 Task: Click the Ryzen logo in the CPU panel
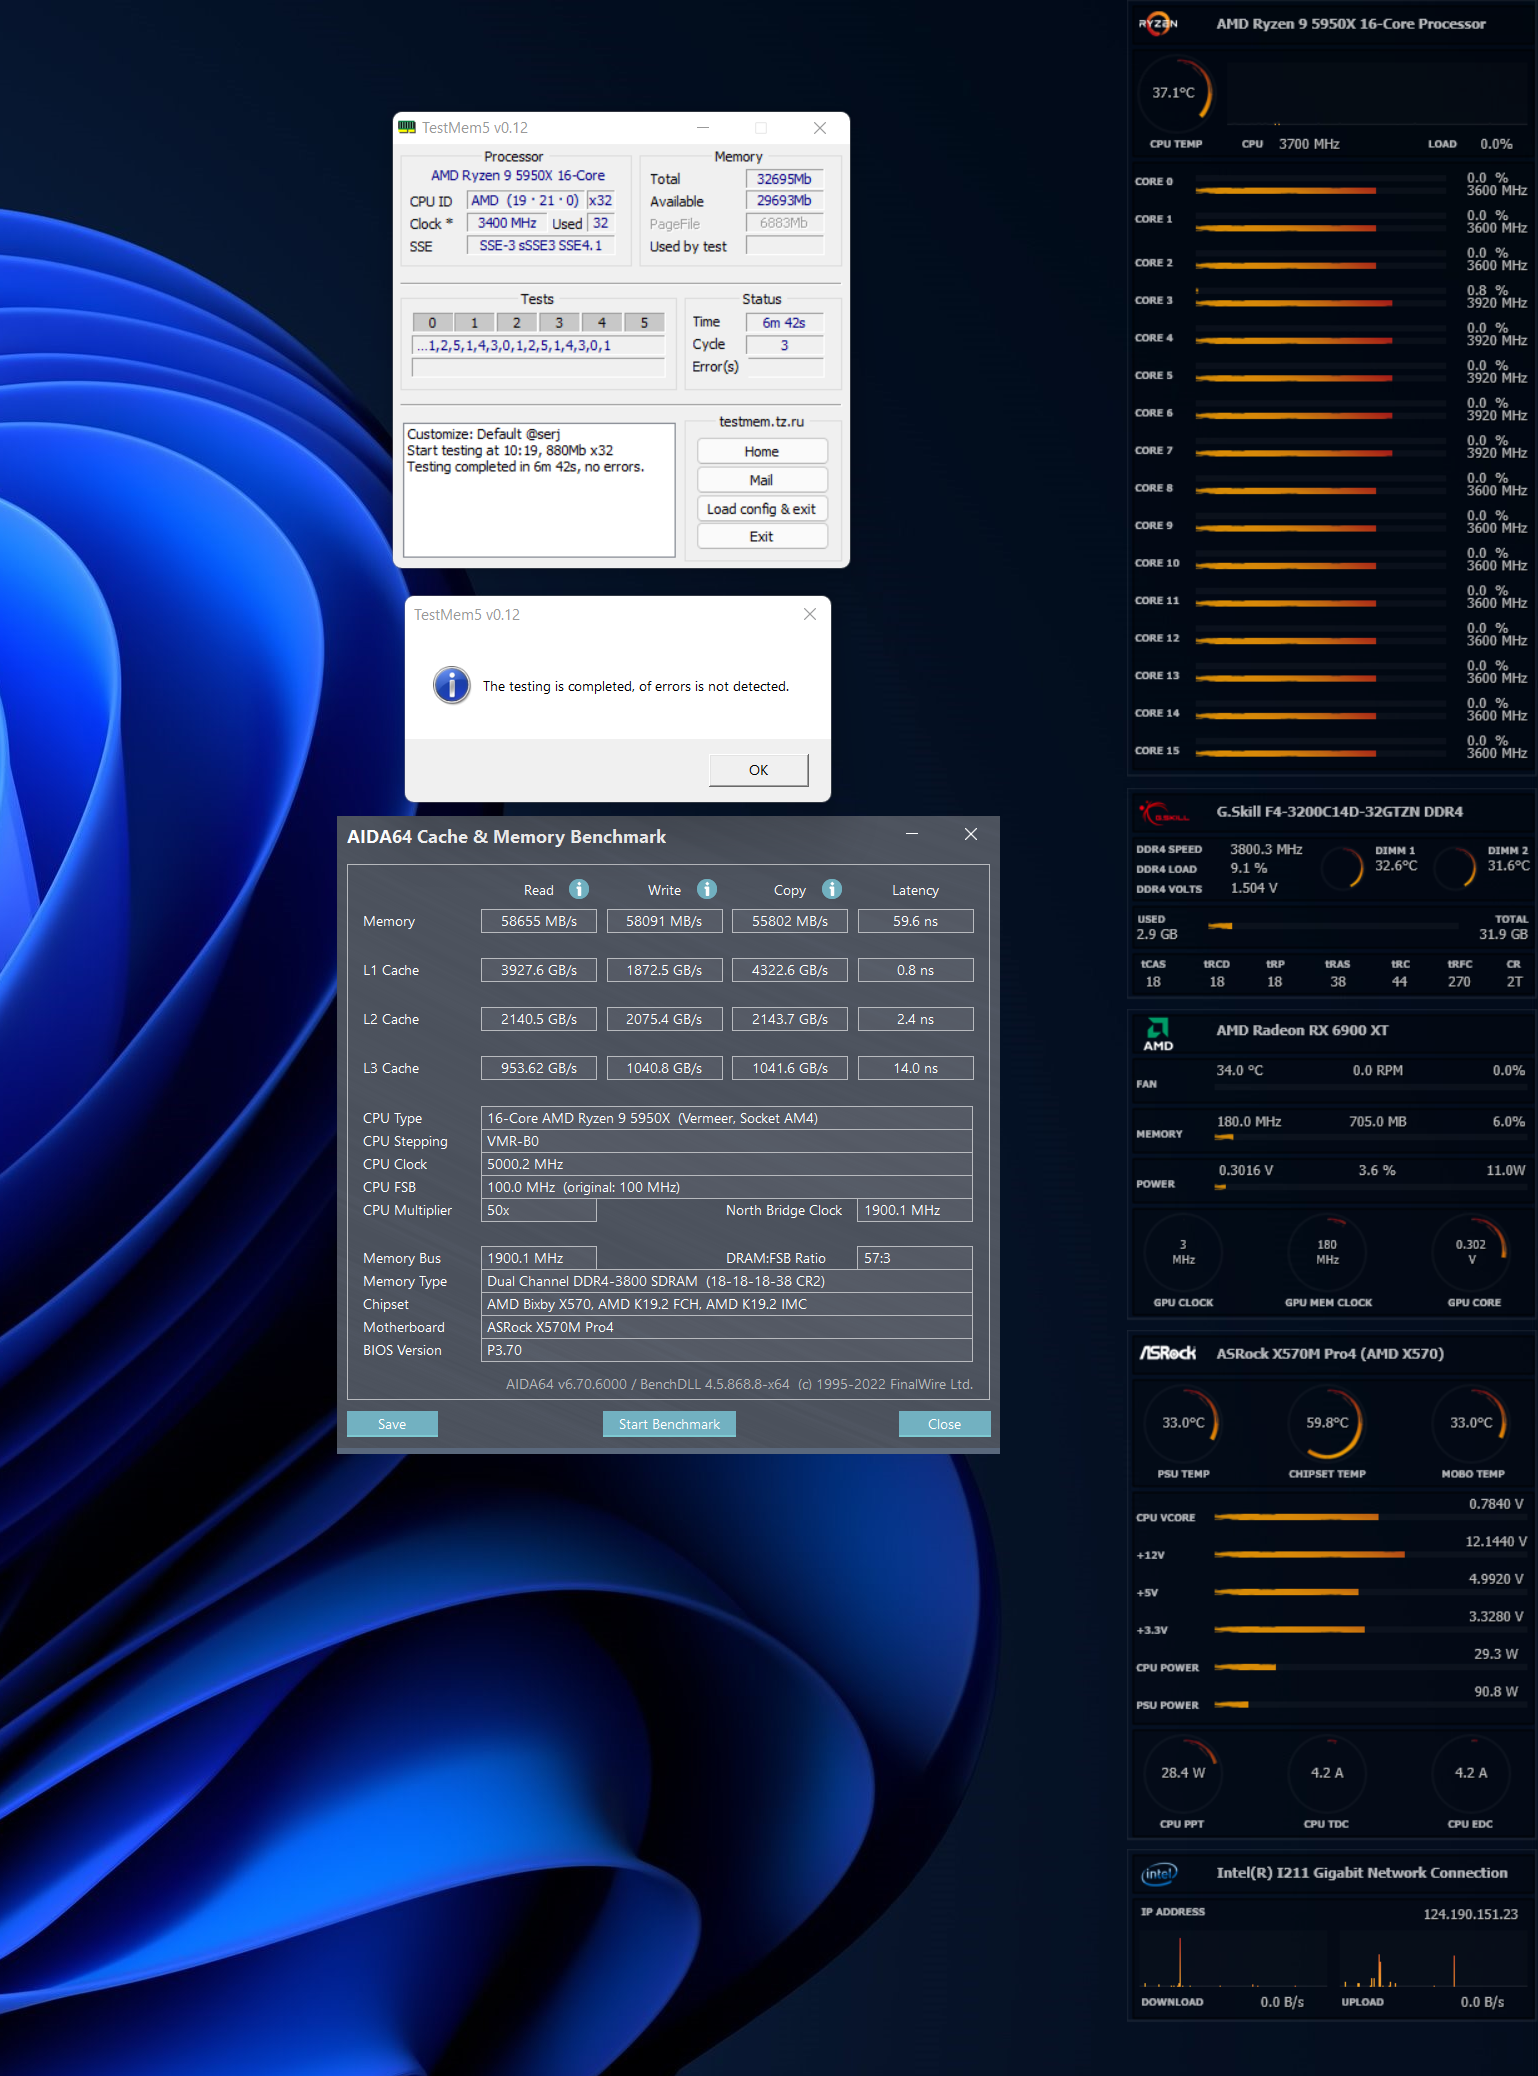tap(1158, 23)
